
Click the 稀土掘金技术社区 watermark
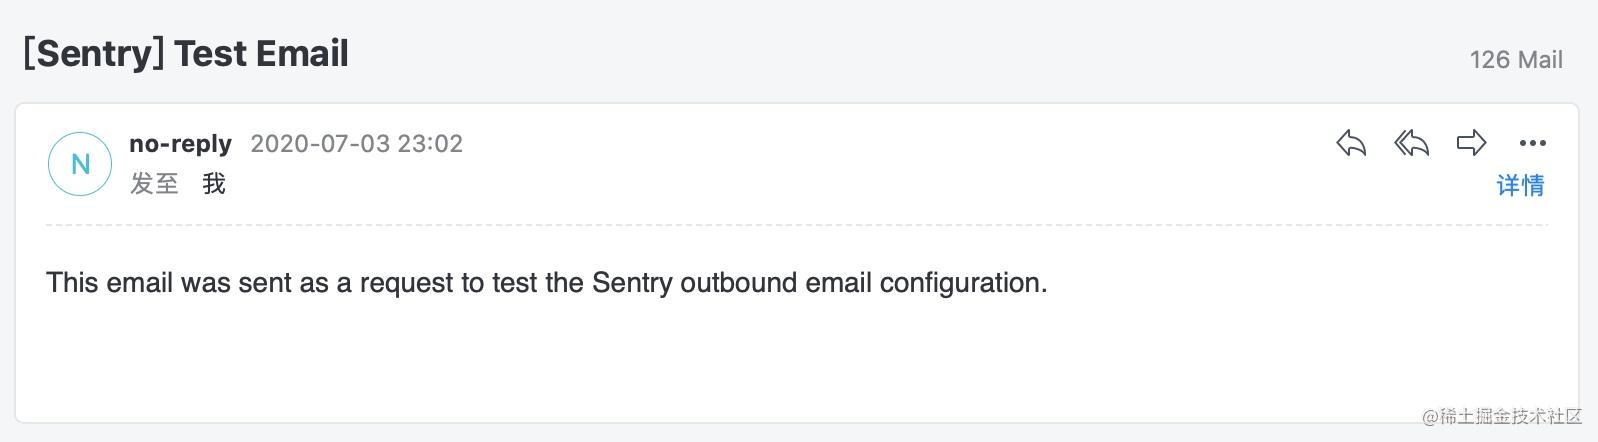pyautogui.click(x=1502, y=416)
